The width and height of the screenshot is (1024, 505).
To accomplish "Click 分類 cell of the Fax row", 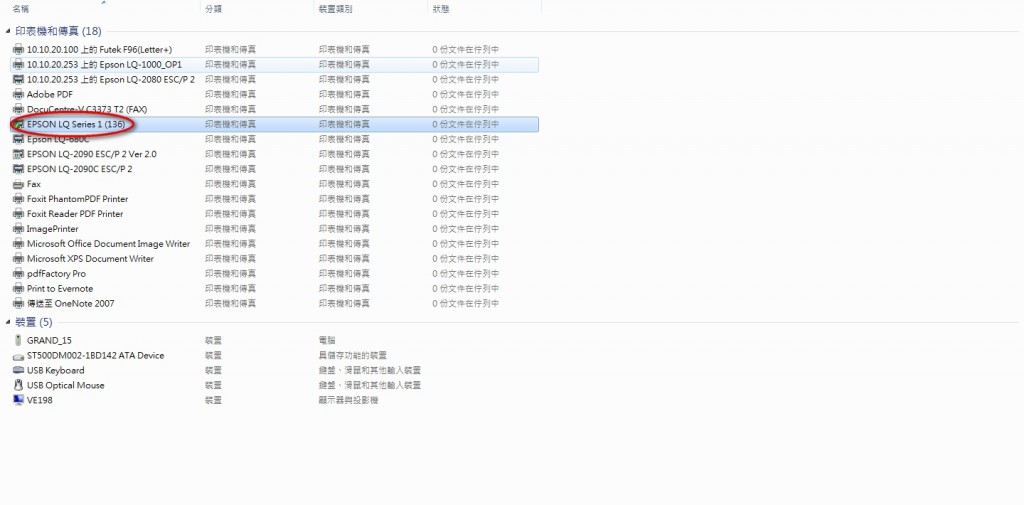I will pyautogui.click(x=231, y=184).
